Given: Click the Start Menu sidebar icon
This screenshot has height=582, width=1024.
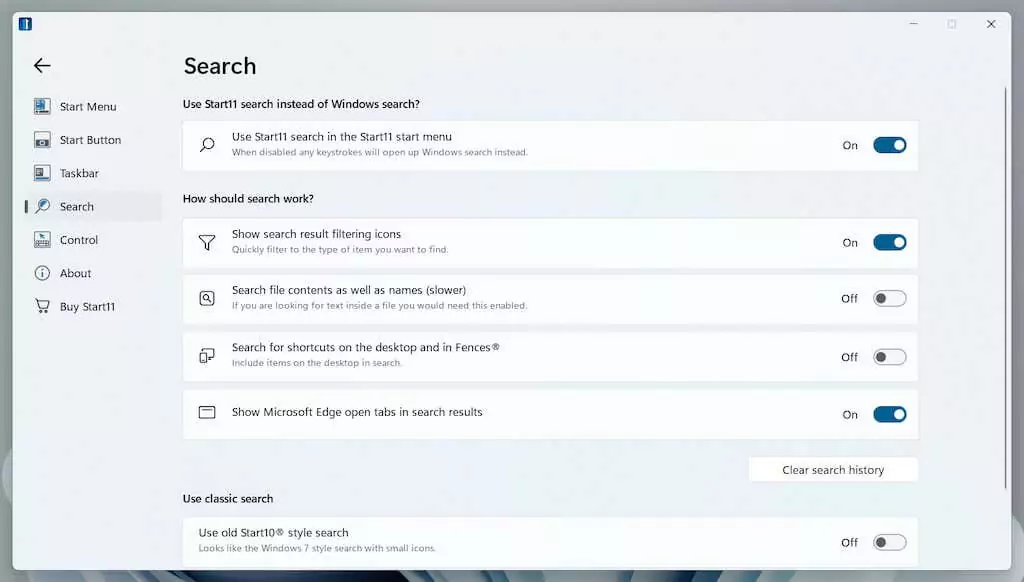Looking at the screenshot, I should 42,106.
